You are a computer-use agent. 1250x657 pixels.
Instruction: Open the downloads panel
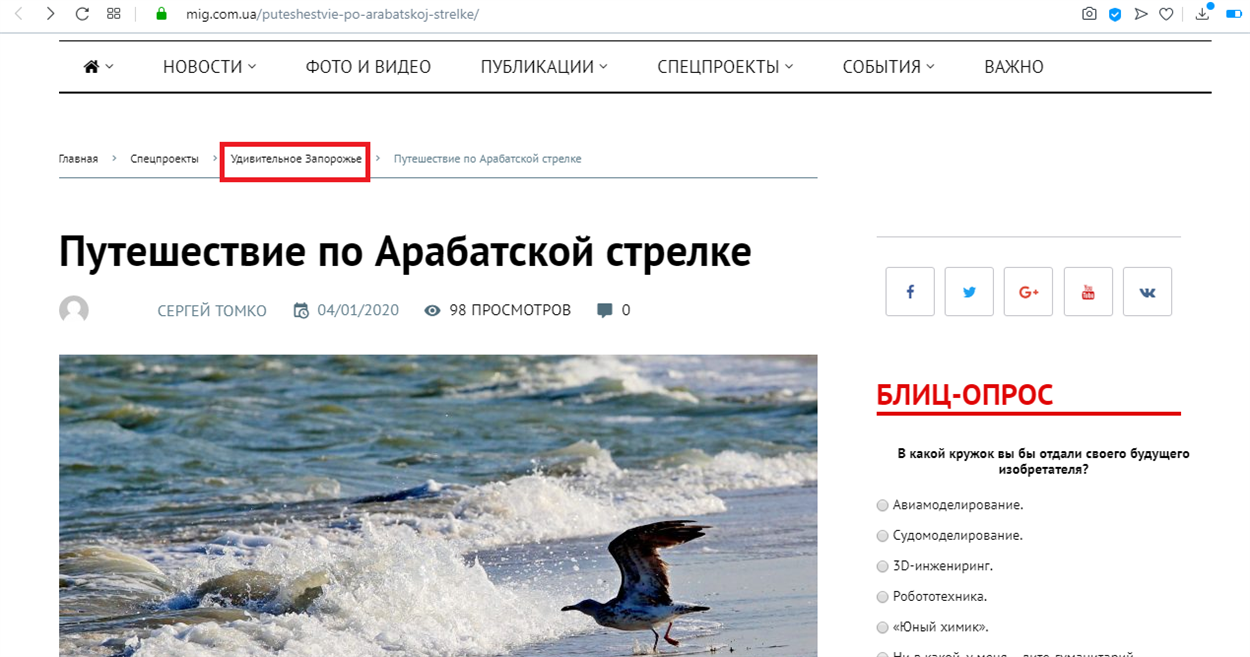tap(1203, 13)
